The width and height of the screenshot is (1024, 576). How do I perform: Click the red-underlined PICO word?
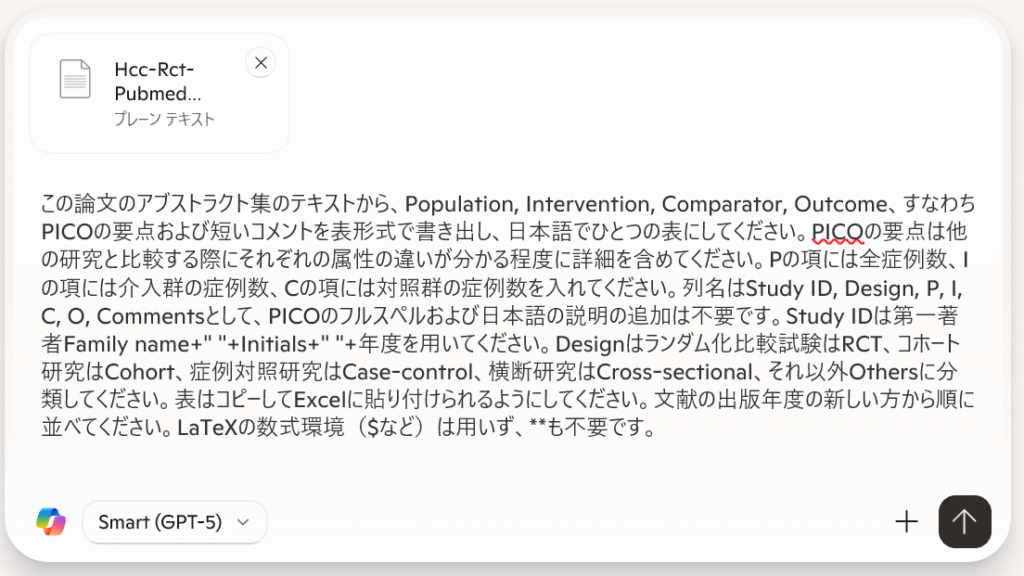(837, 233)
